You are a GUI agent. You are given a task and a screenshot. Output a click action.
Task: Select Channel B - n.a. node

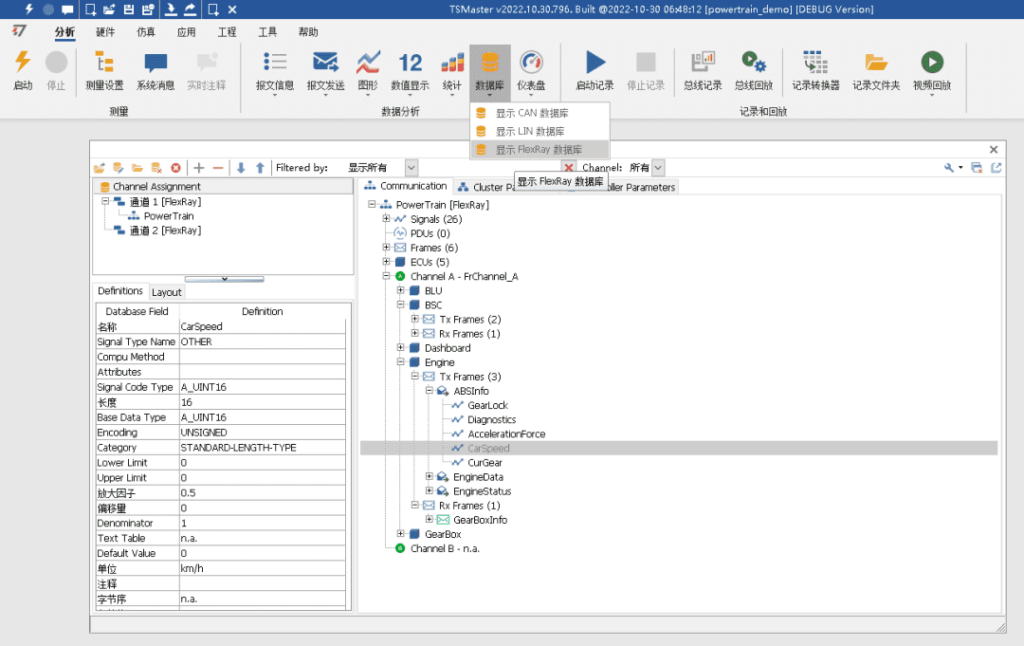click(x=445, y=549)
